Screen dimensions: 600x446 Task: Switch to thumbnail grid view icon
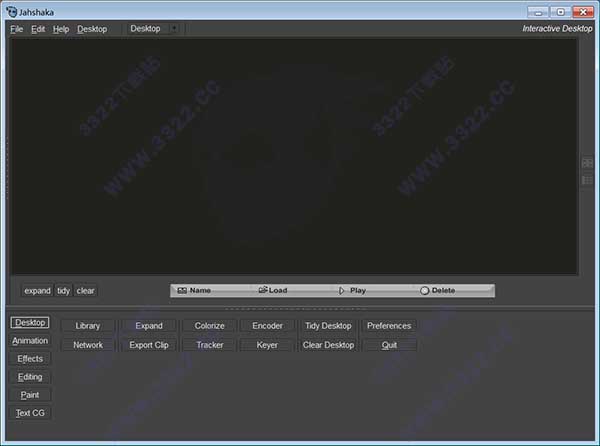[587, 163]
